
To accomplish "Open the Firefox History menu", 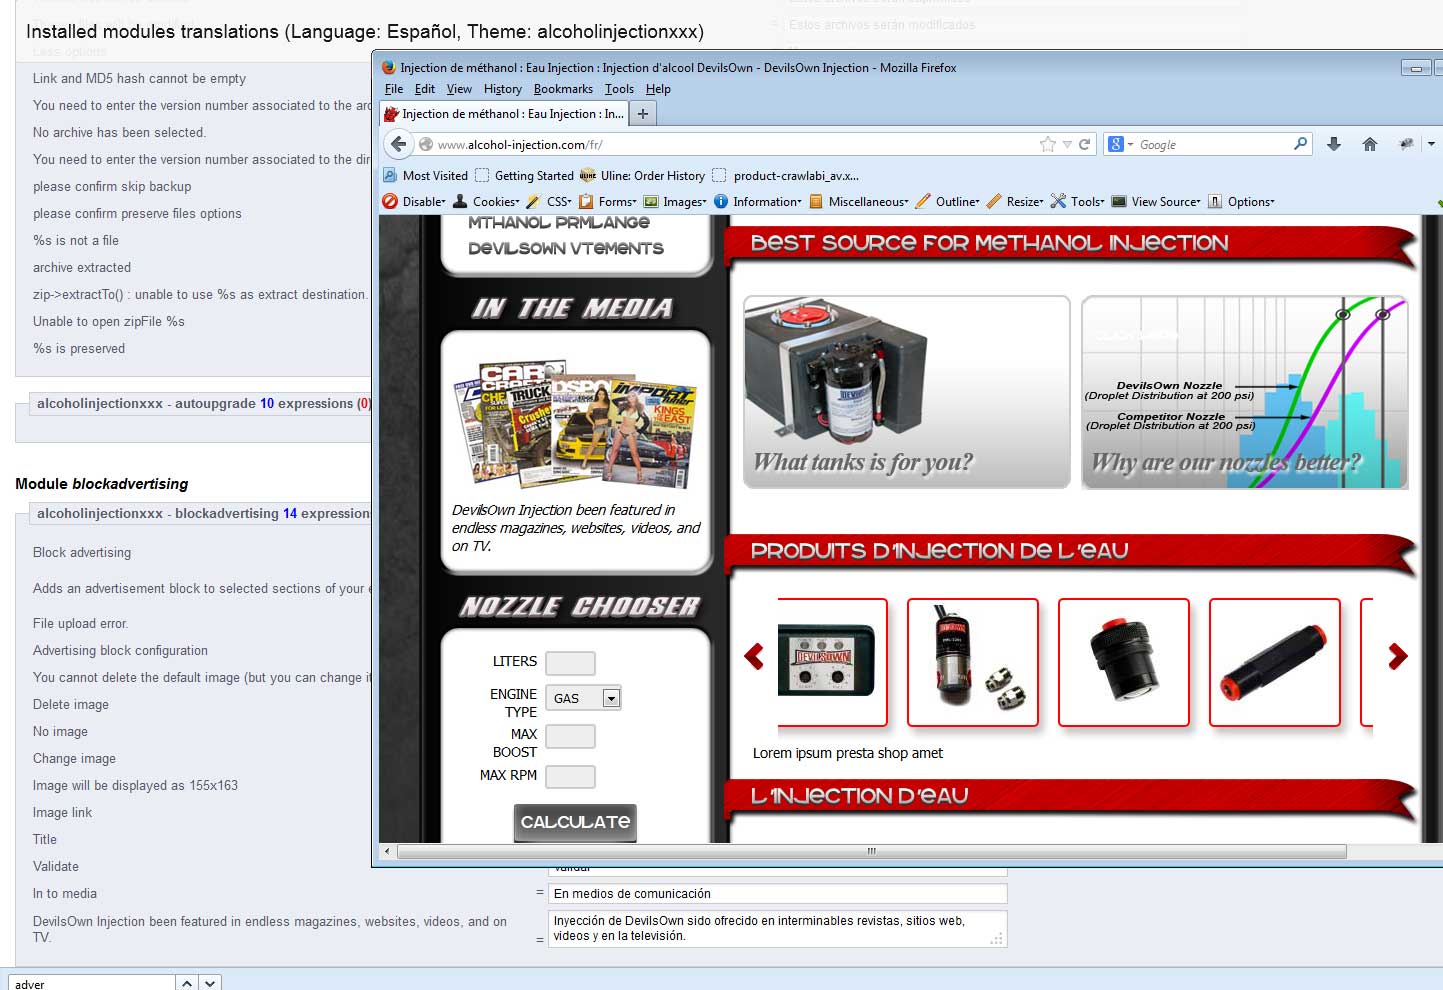I will click(503, 89).
